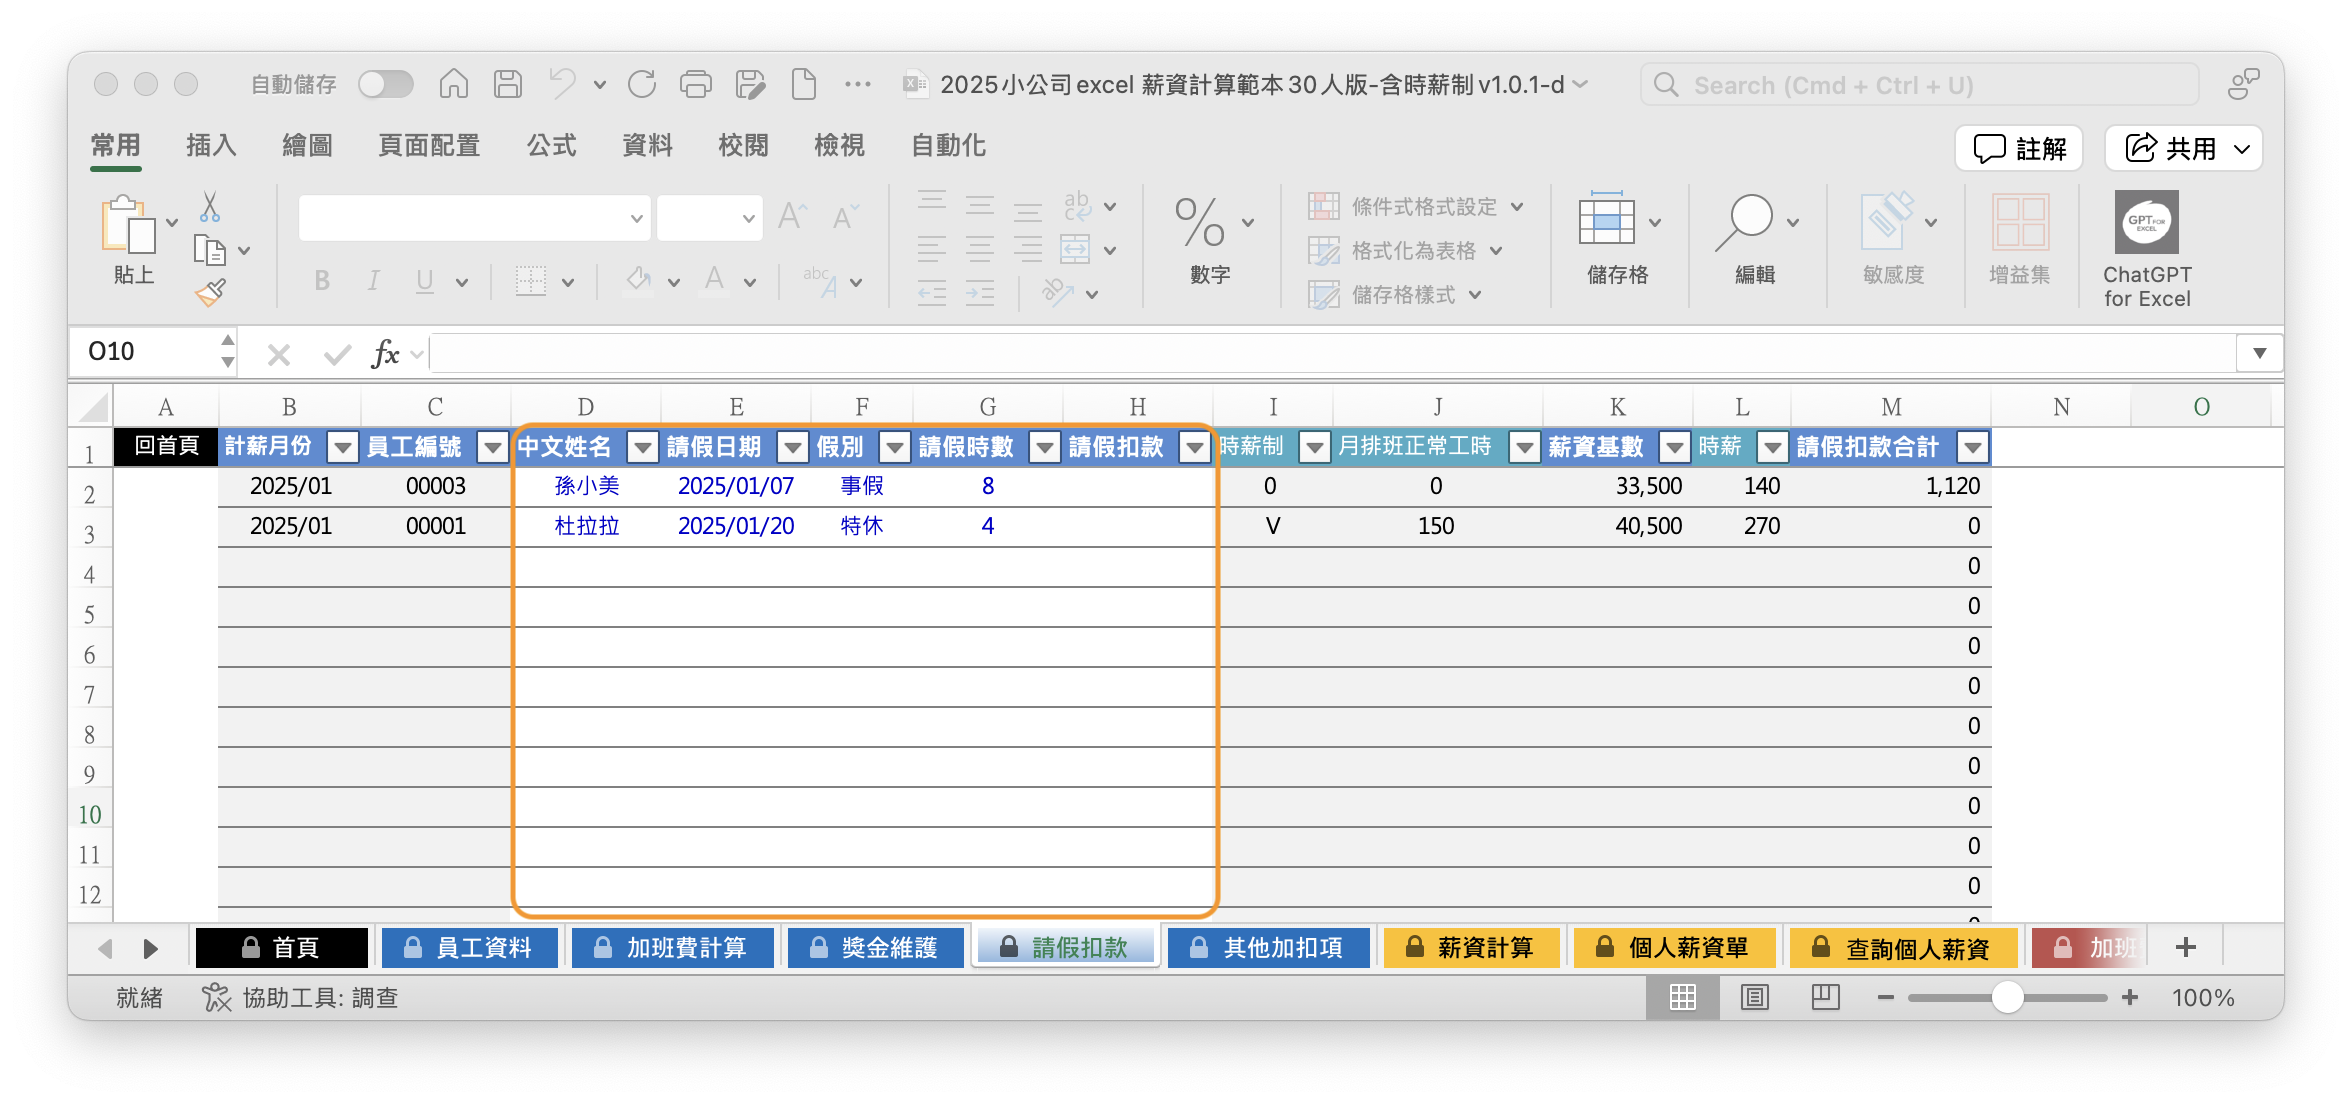Open the 公式 ribbon tab

click(x=551, y=146)
